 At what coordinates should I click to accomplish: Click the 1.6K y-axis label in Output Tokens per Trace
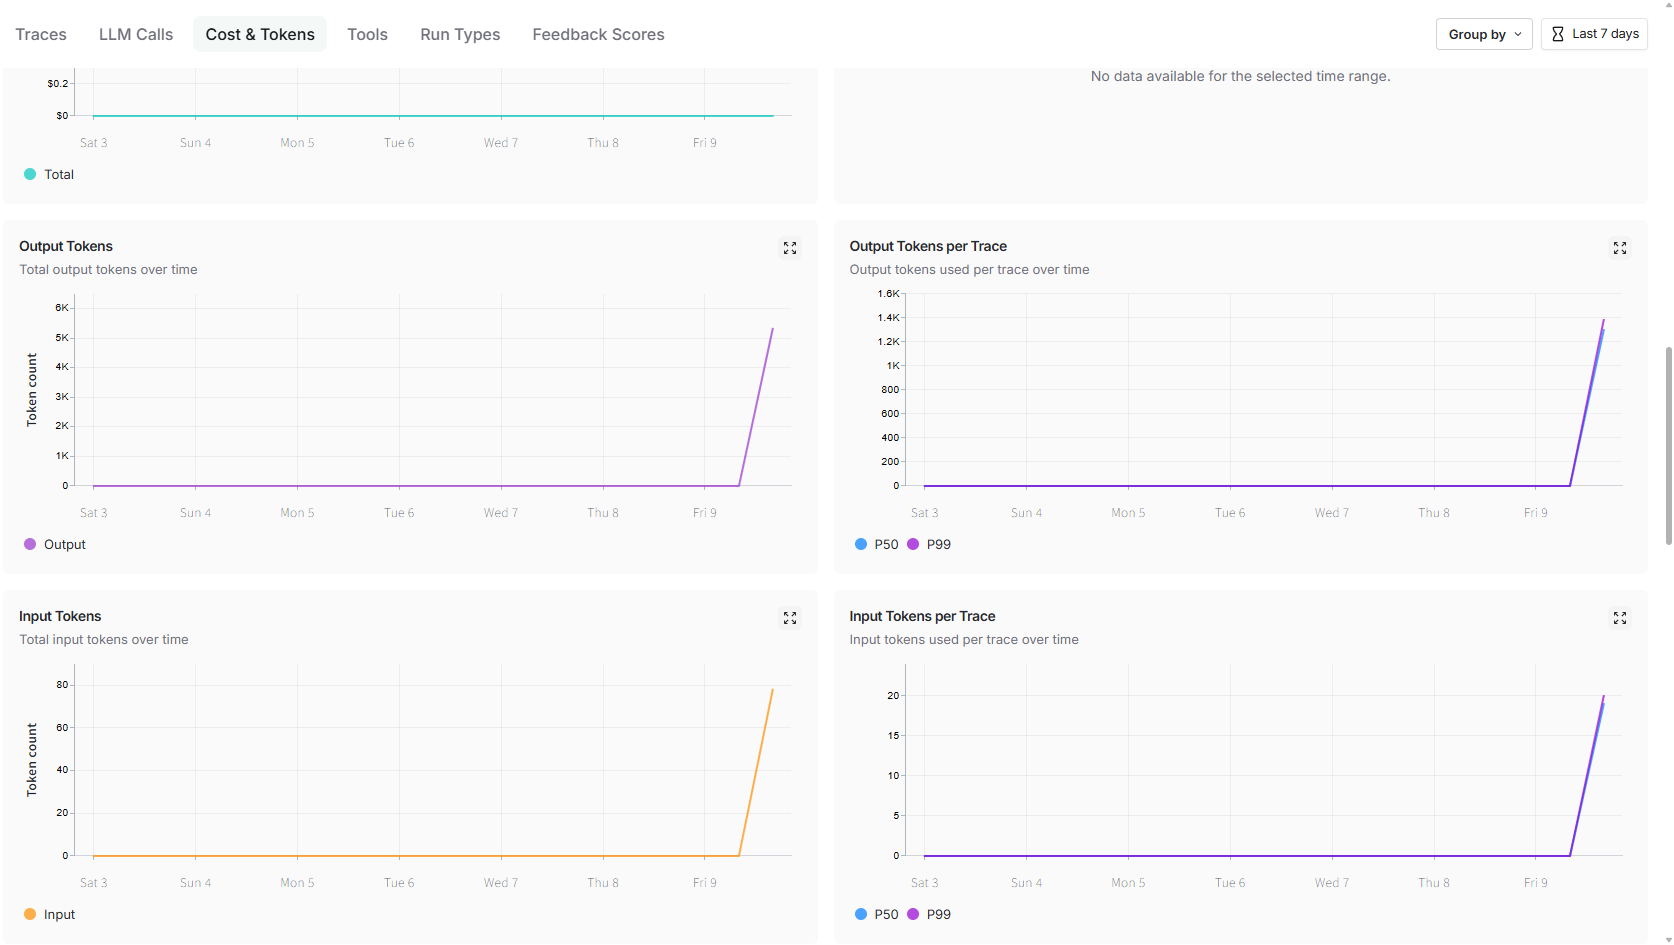889,294
